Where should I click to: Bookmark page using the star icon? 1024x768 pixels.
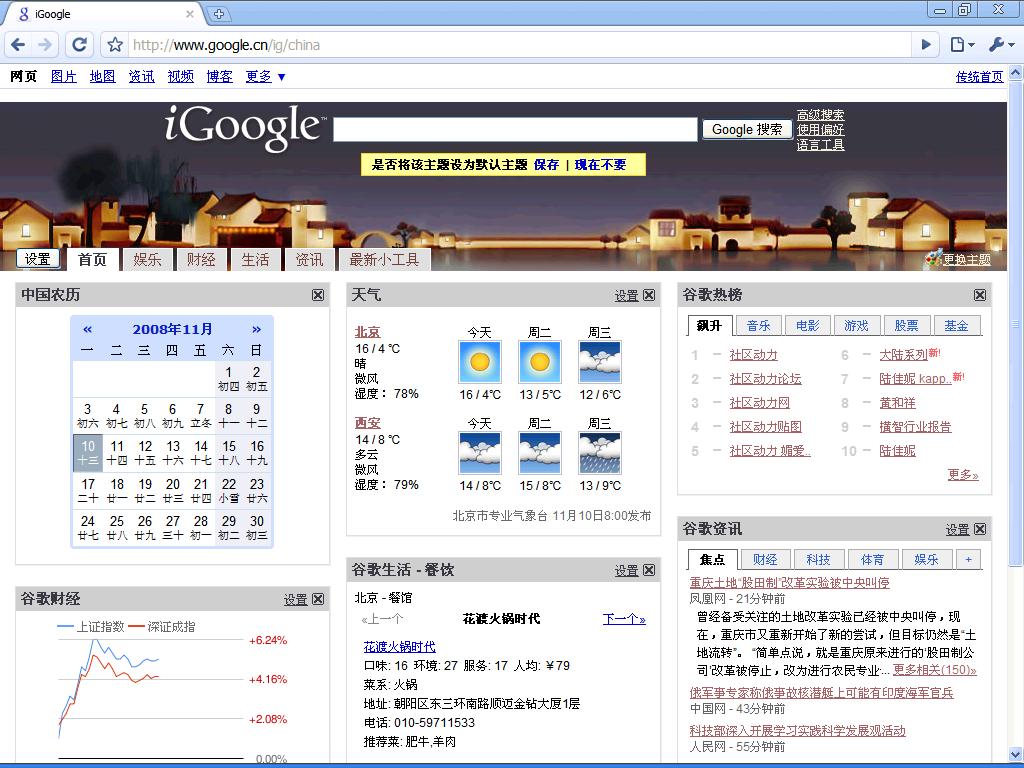[115, 44]
